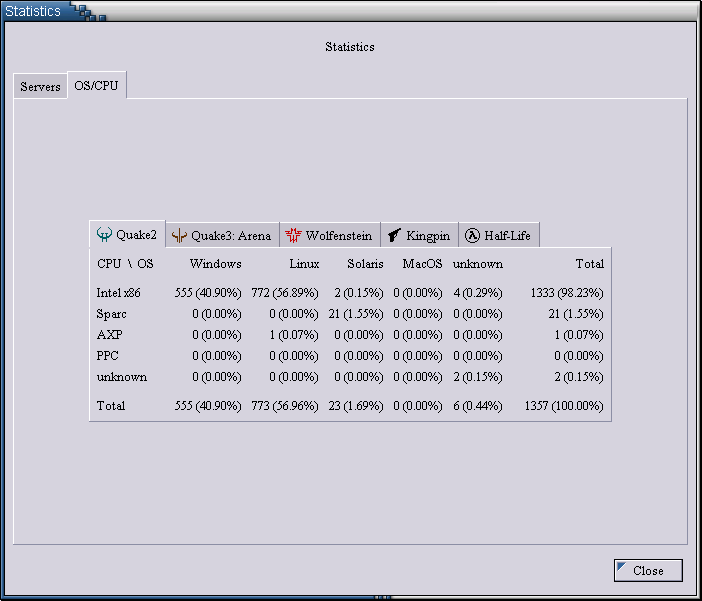Click unknown row total 2 (0.15%)

[x=579, y=377]
